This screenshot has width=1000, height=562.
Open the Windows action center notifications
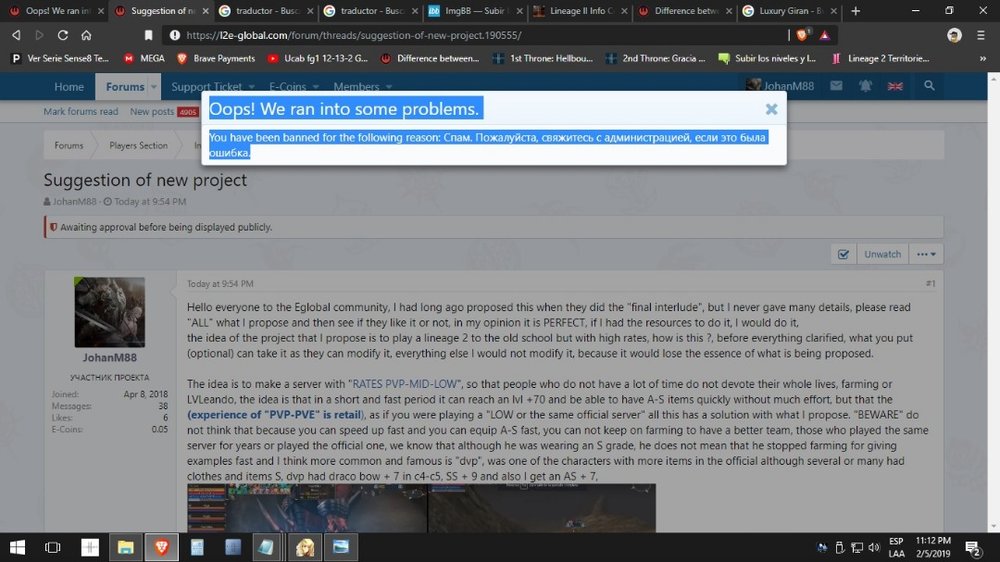[972, 547]
